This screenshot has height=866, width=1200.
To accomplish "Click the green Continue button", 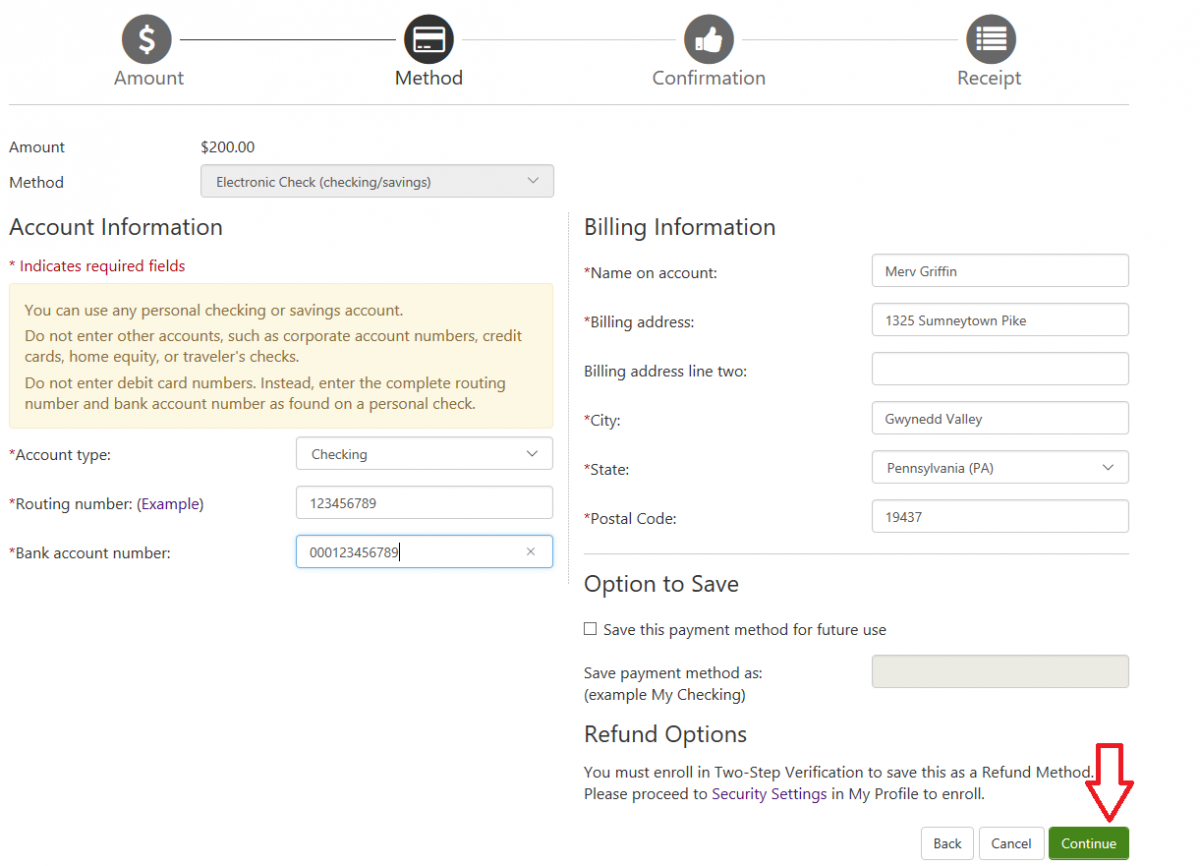I will point(1089,843).
